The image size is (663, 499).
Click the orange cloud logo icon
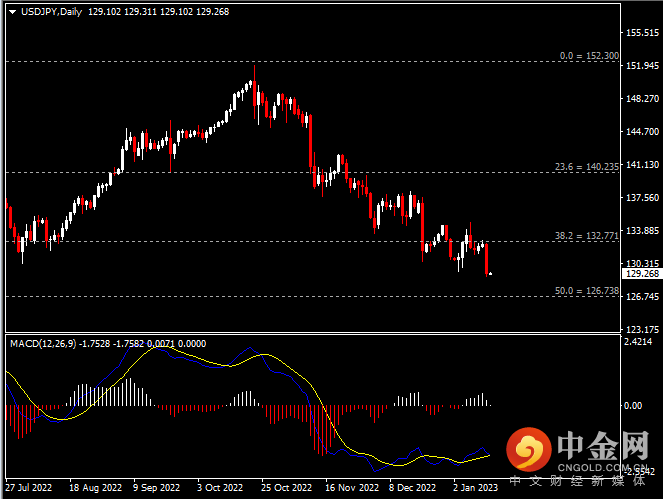coord(529,450)
